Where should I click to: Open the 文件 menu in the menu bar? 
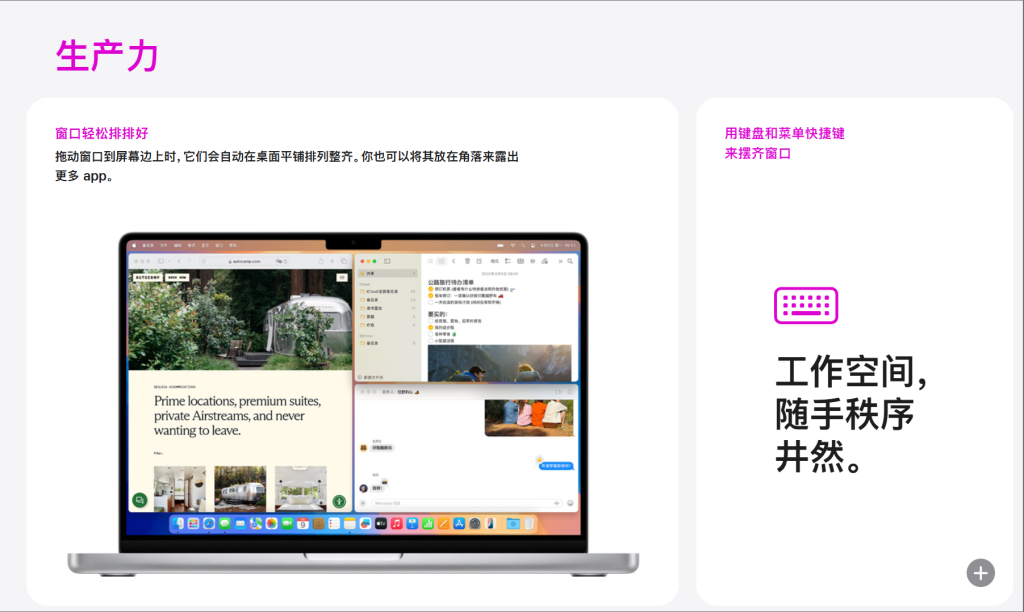point(162,245)
